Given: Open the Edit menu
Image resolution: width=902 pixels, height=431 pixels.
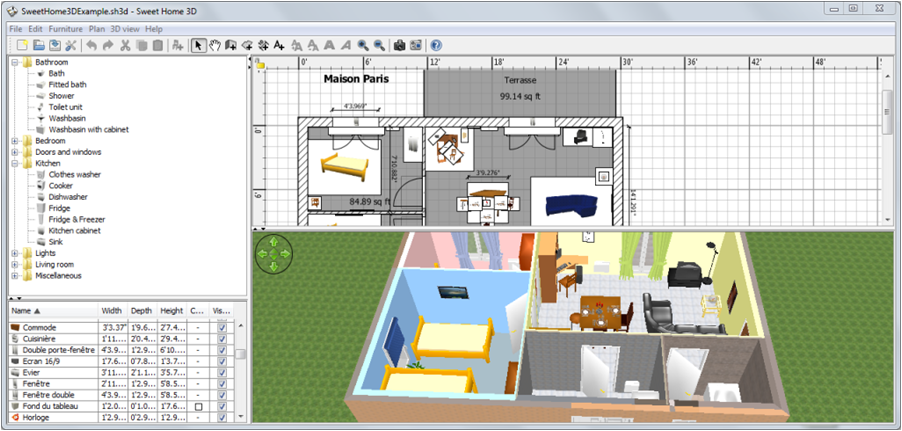Looking at the screenshot, I should [36, 29].
